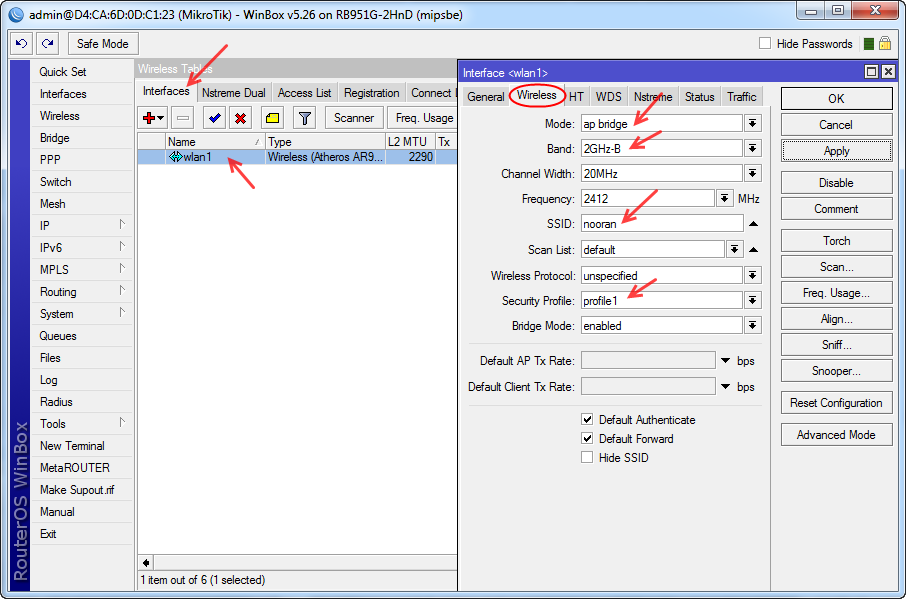Click the Scanner toolbar button
Screen dimensions: 906x599
click(x=354, y=118)
